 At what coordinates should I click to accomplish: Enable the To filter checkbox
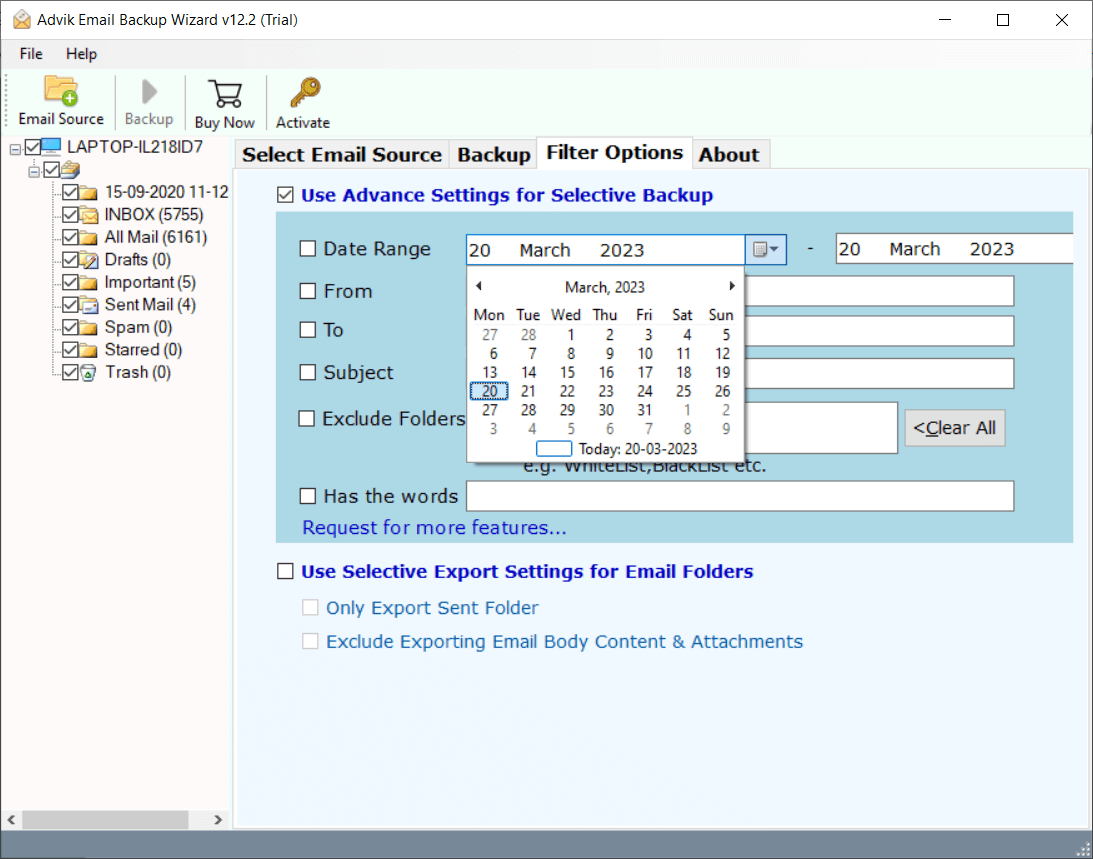coord(307,330)
